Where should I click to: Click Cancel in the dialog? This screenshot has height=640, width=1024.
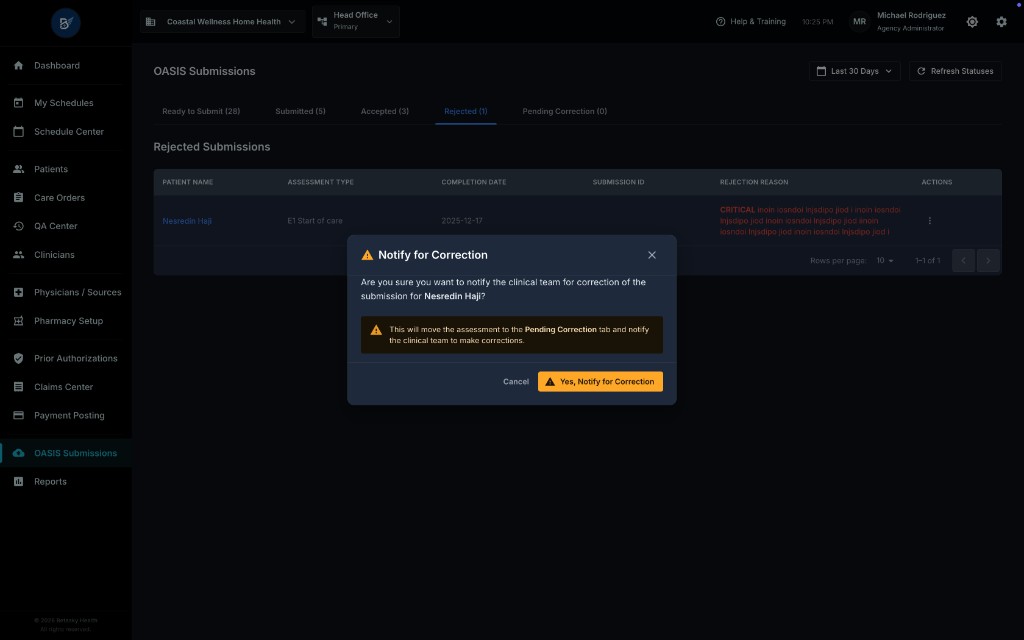[x=515, y=381]
